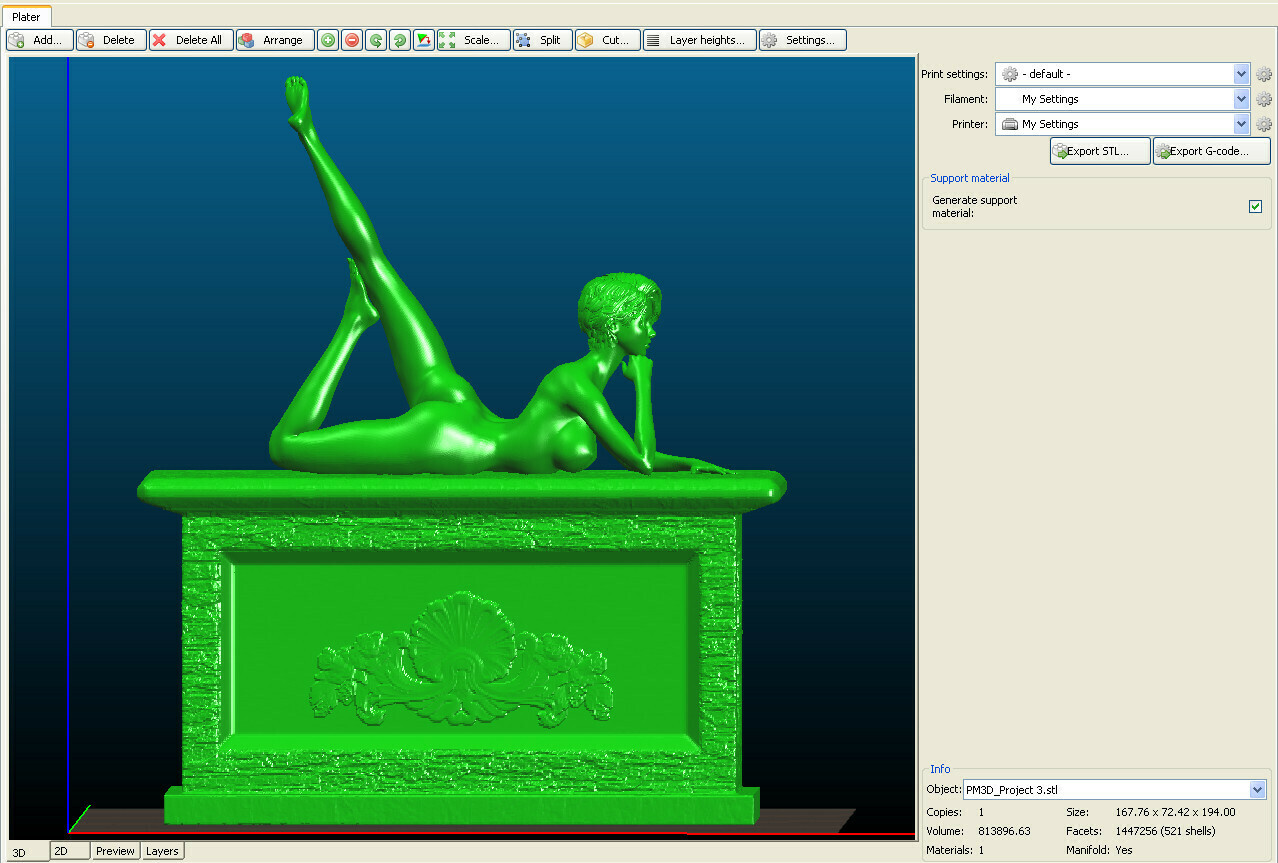The height and width of the screenshot is (863, 1278).
Task: Open Filament settings gear icon
Action: (1264, 99)
